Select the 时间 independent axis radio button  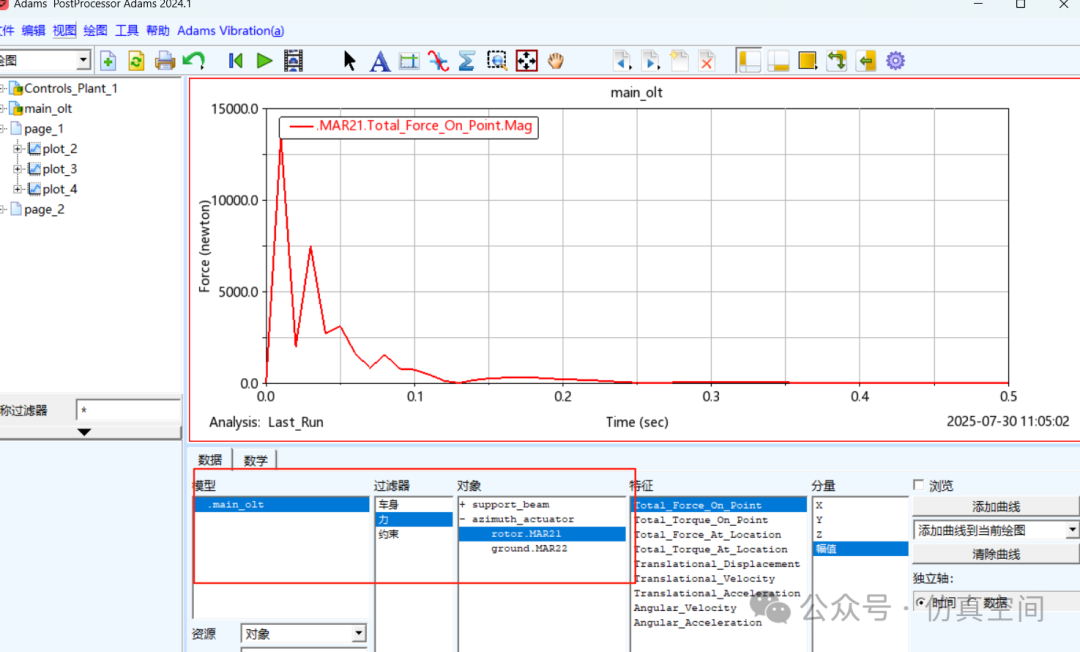[921, 603]
